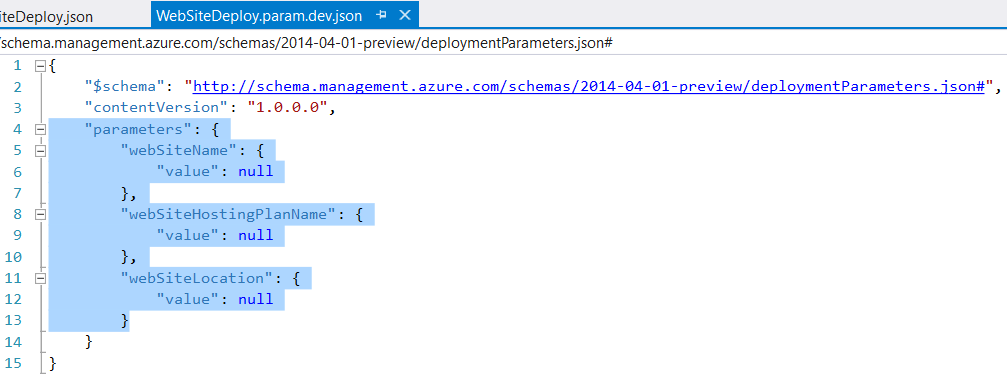The width and height of the screenshot is (1007, 384).
Task: Click the null value on line 9
Action: pyautogui.click(x=256, y=235)
